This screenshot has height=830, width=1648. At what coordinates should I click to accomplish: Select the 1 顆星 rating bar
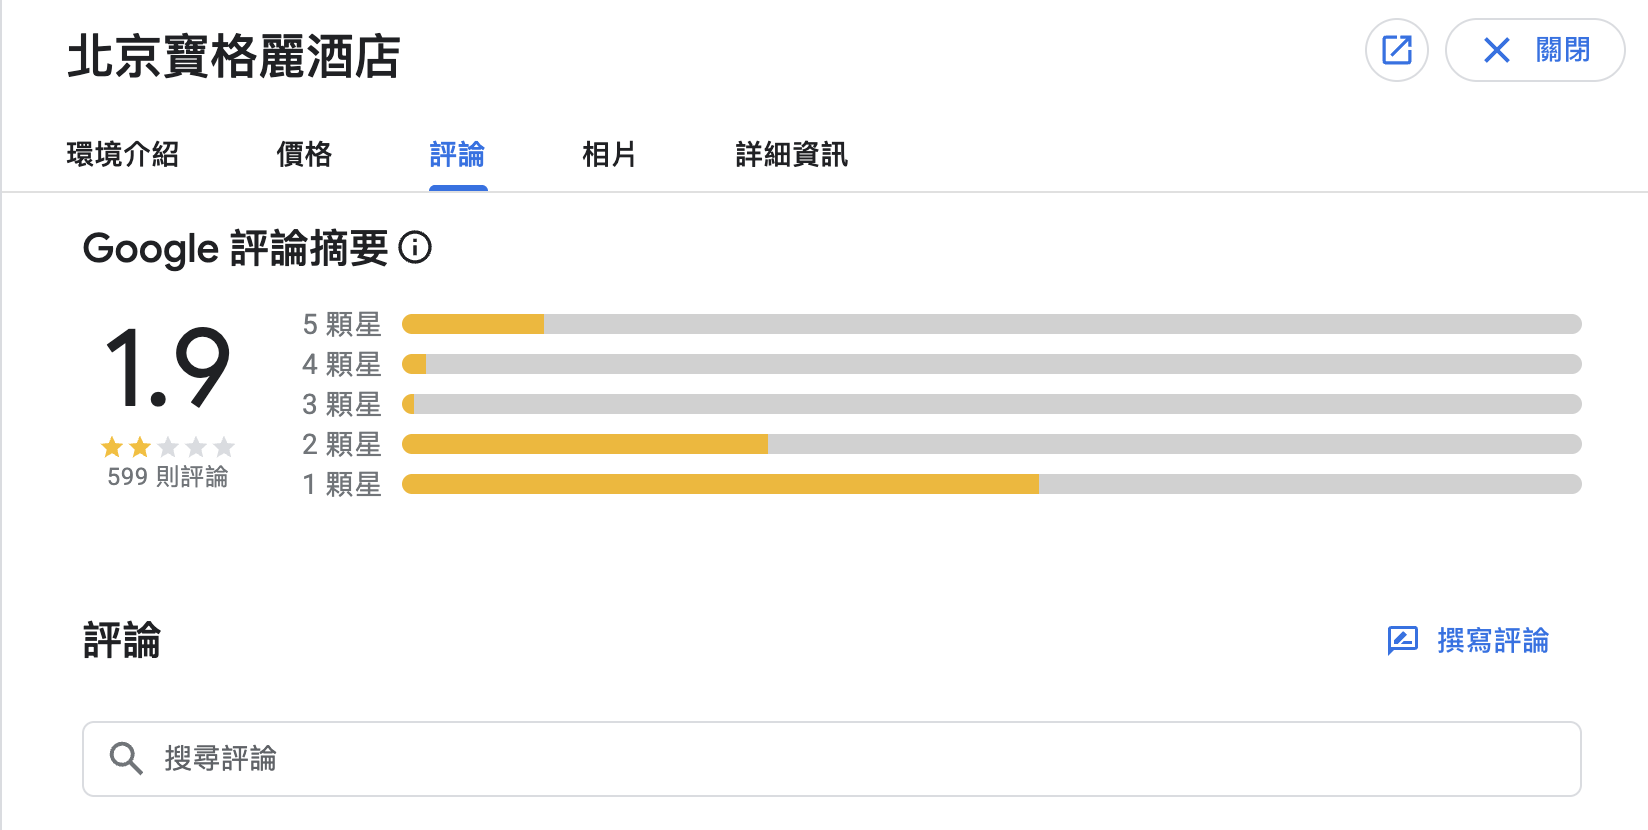[990, 484]
